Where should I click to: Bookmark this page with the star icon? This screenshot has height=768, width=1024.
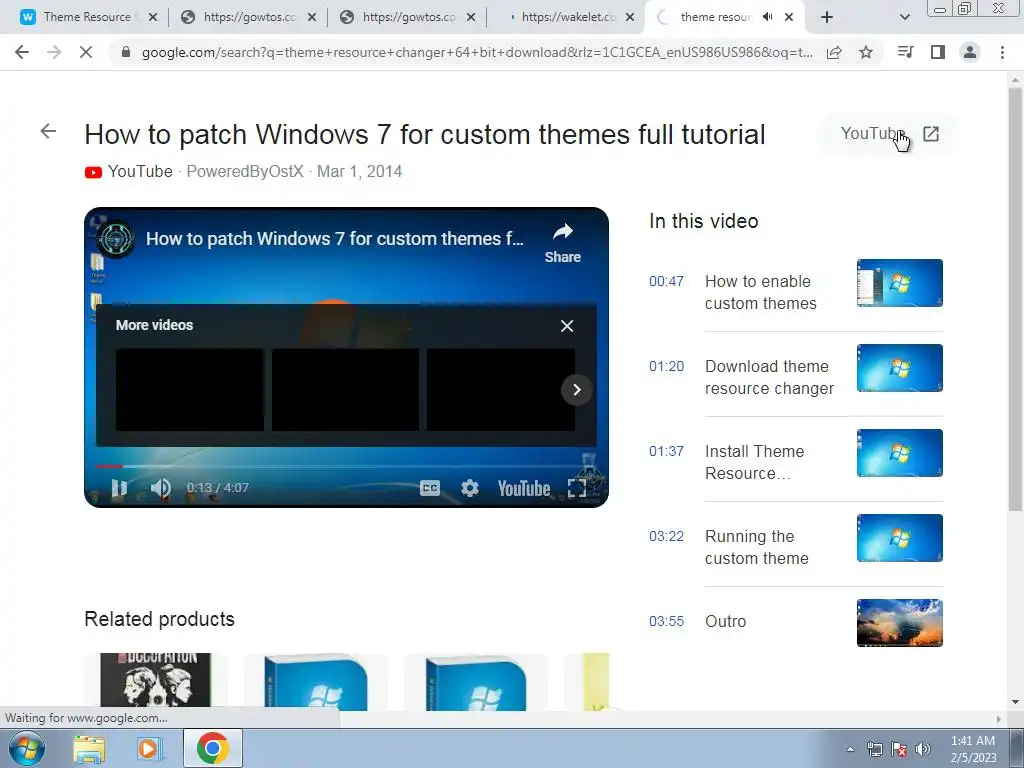click(x=866, y=52)
